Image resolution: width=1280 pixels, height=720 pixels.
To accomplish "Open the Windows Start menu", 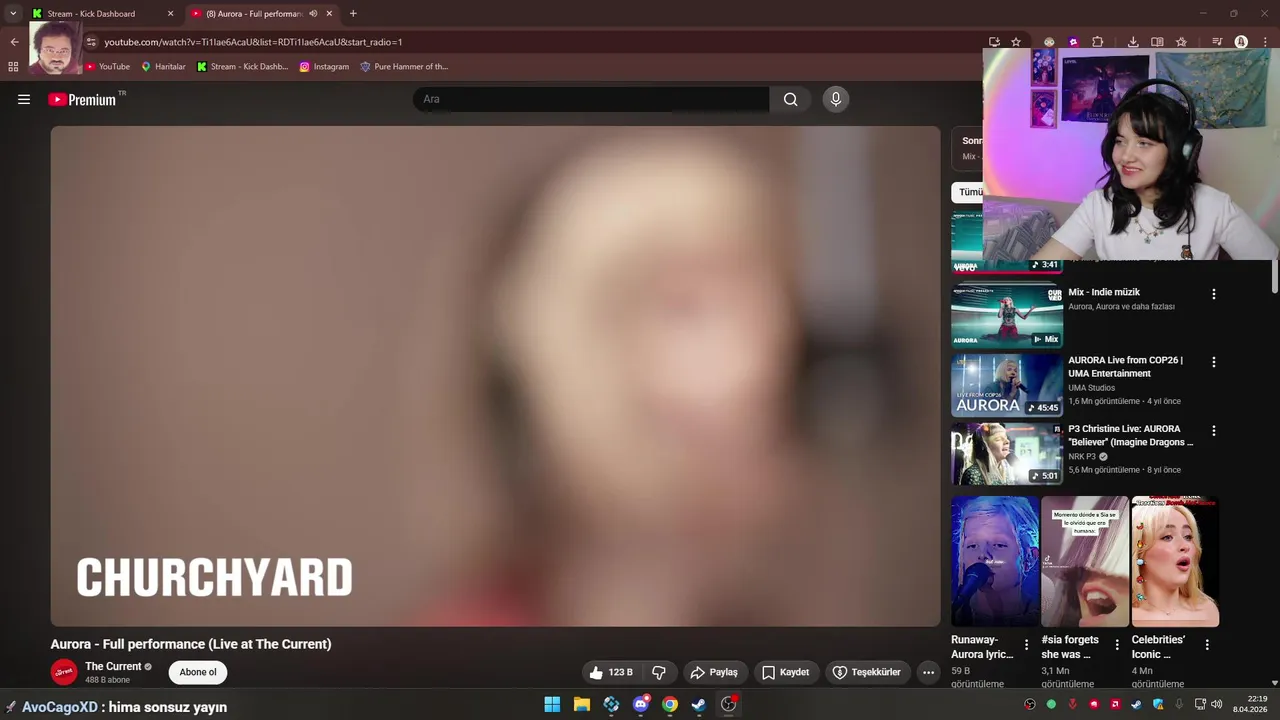I will click(552, 704).
